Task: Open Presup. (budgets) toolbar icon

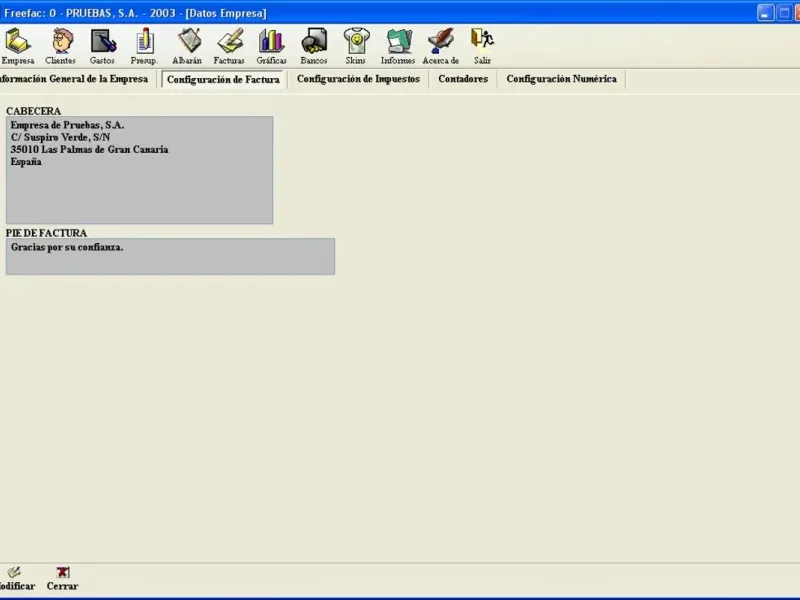Action: [x=144, y=46]
